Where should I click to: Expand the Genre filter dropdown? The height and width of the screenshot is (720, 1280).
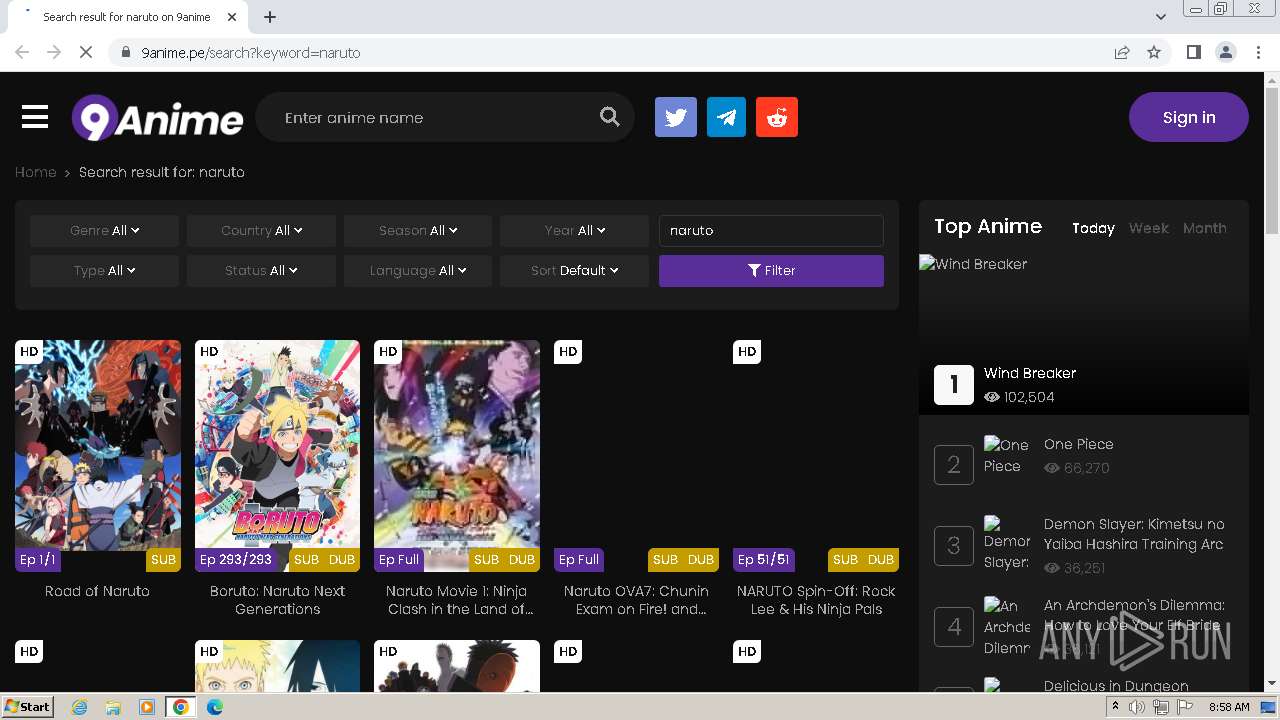pyautogui.click(x=104, y=230)
